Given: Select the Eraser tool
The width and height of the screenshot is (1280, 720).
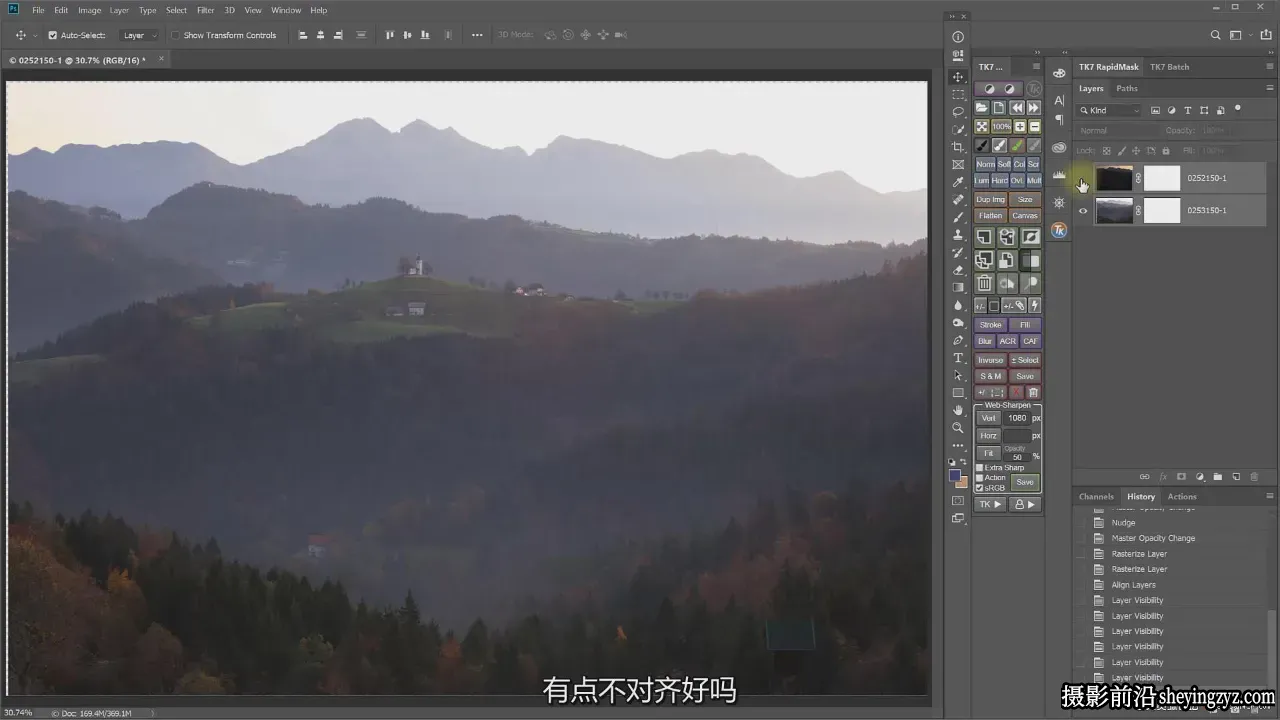Looking at the screenshot, I should click(958, 270).
